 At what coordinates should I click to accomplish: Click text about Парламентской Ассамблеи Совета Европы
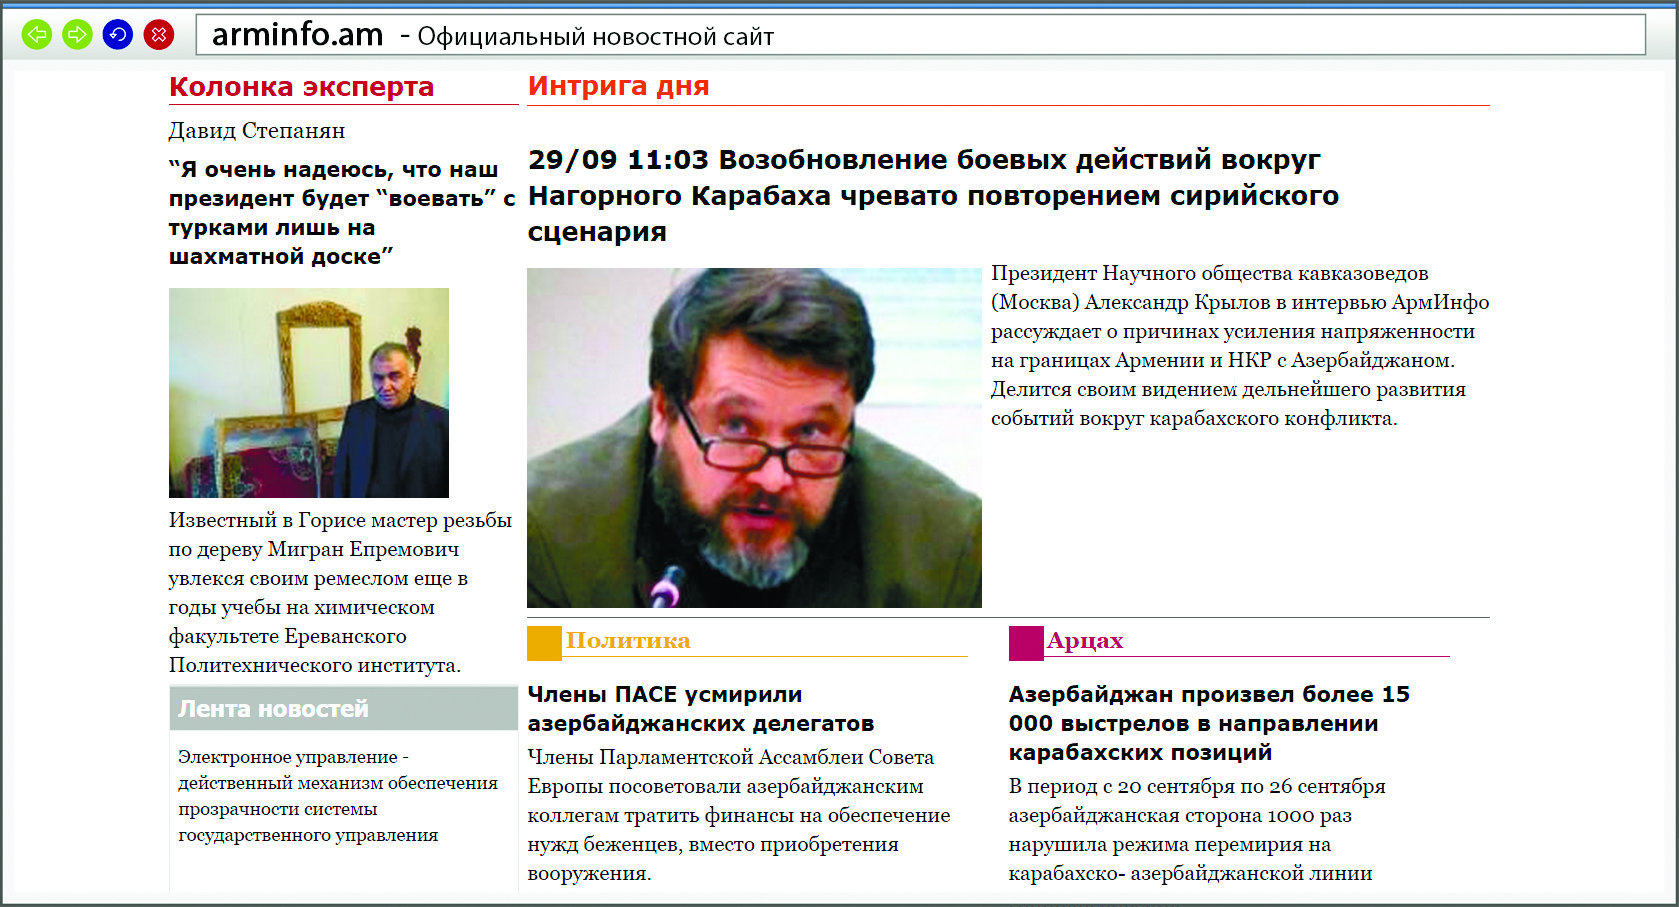pyautogui.click(x=739, y=815)
